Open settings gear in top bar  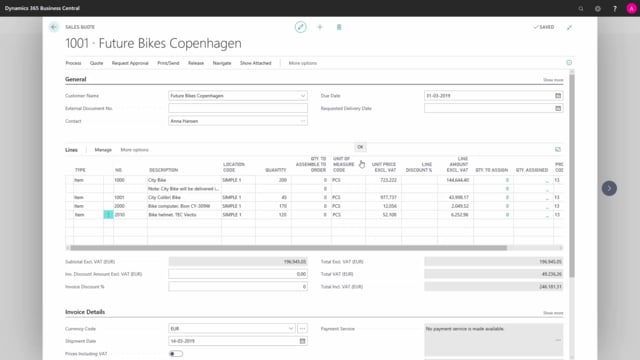coord(598,9)
